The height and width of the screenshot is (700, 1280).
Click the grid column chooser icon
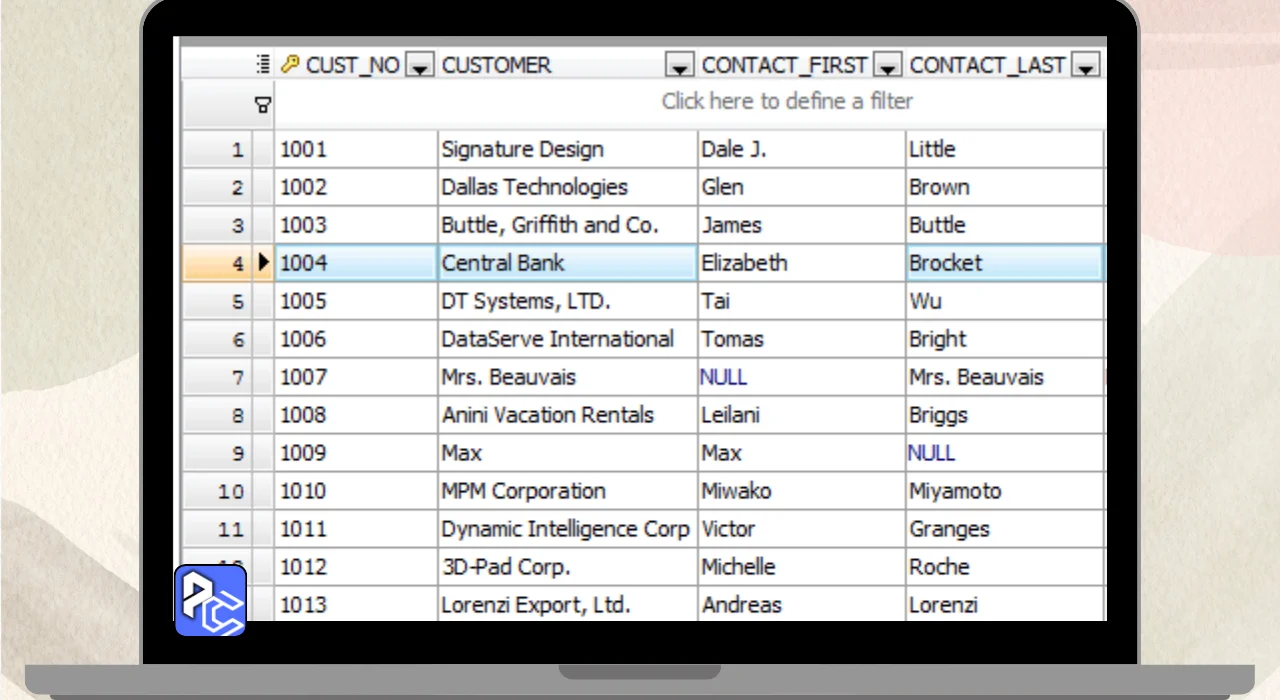click(263, 65)
